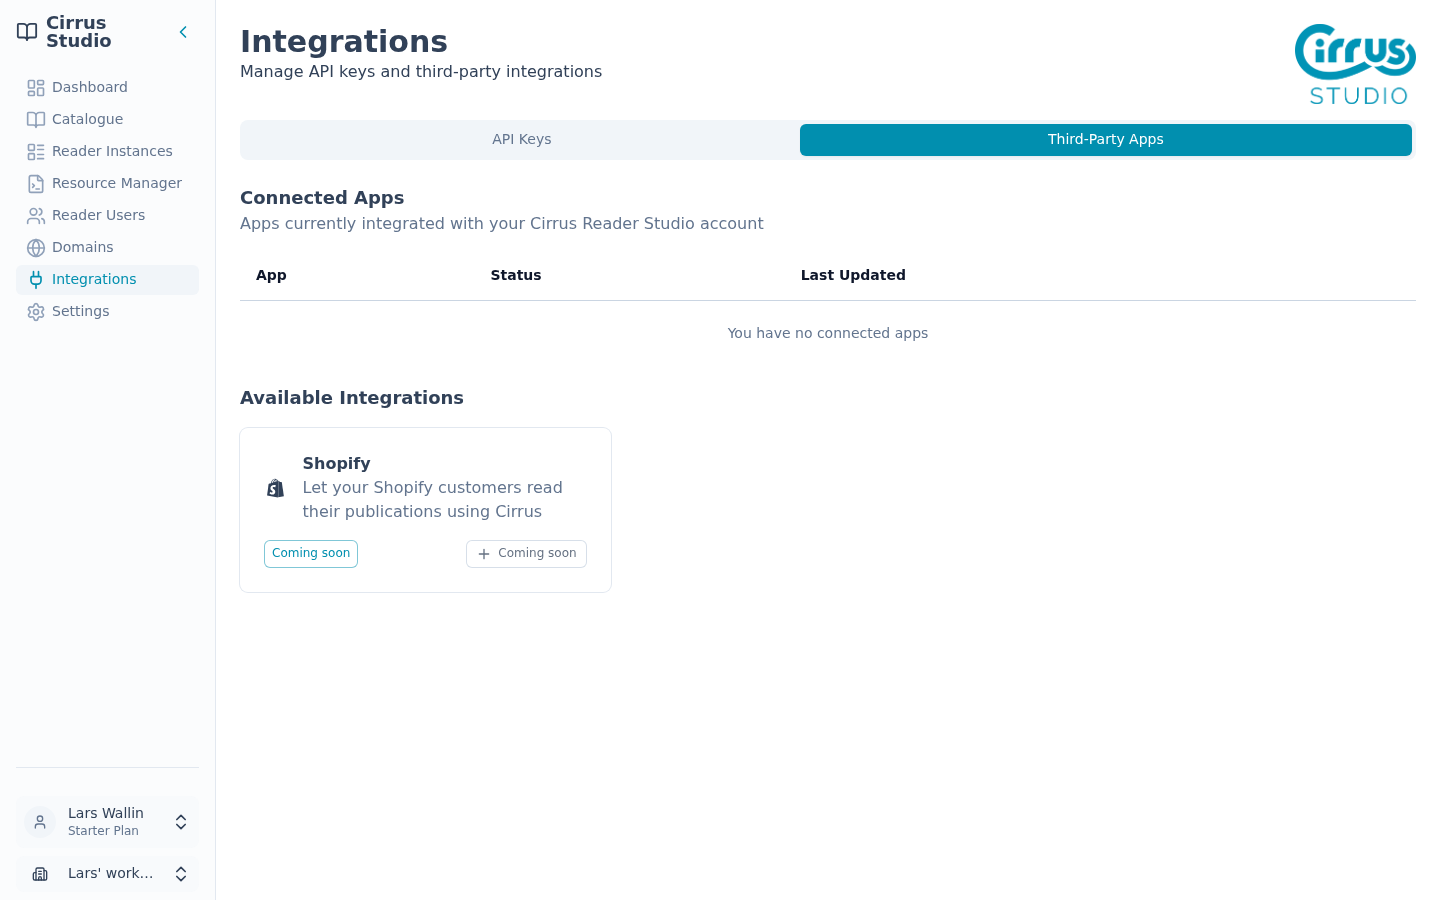1440x900 pixels.
Task: Click the Dashboard grid icon
Action: 36,88
